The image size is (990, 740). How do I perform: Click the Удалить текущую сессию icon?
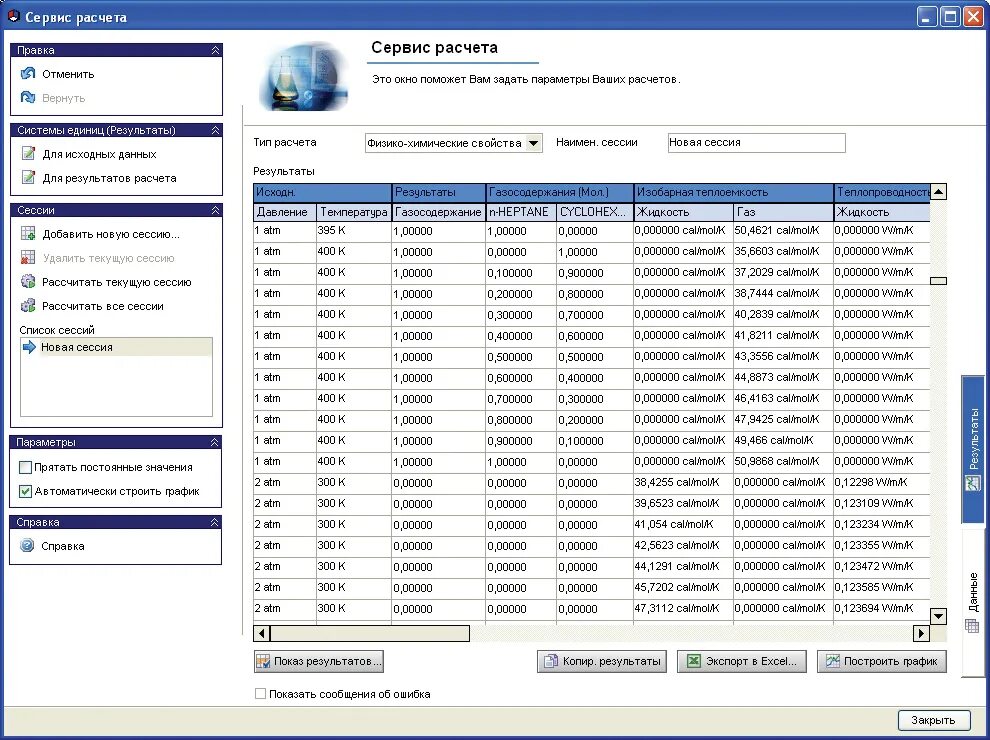pos(28,258)
